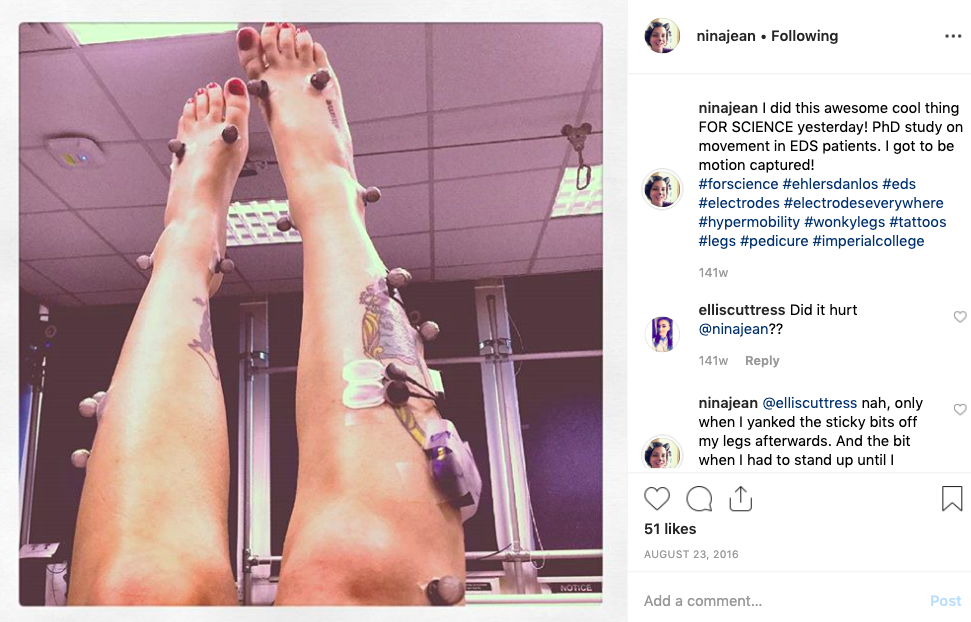The width and height of the screenshot is (971, 622).
Task: Share post using the upload arrow icon
Action: coord(741,499)
